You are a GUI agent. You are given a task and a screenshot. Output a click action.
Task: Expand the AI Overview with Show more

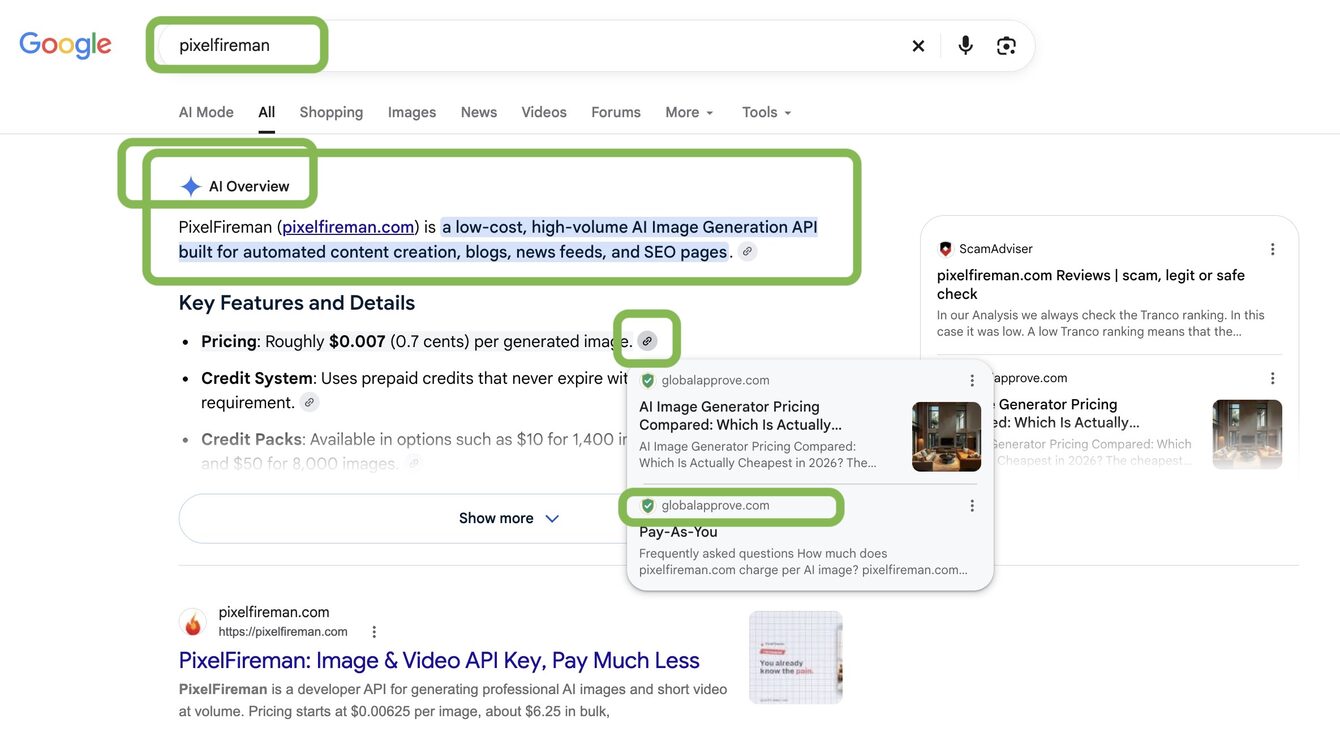508,518
